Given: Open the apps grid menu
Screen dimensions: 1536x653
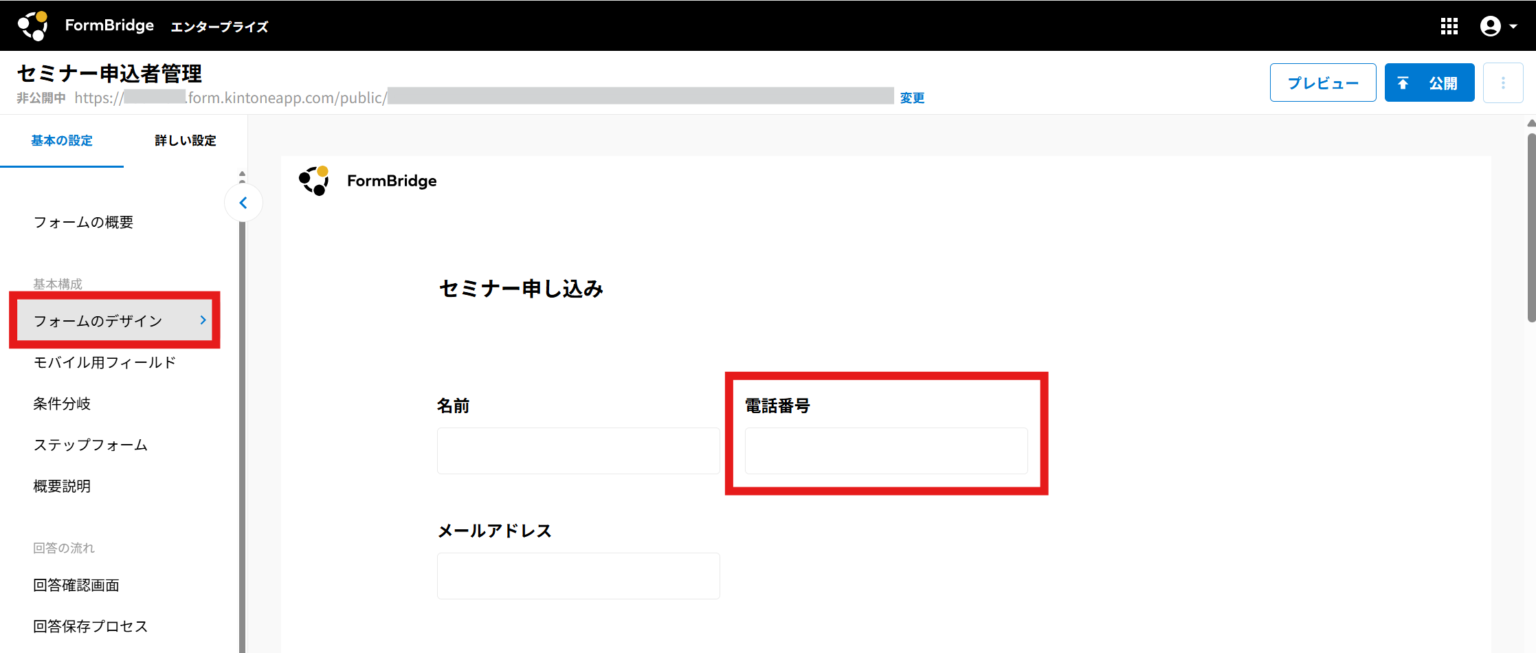Looking at the screenshot, I should click(x=1449, y=27).
